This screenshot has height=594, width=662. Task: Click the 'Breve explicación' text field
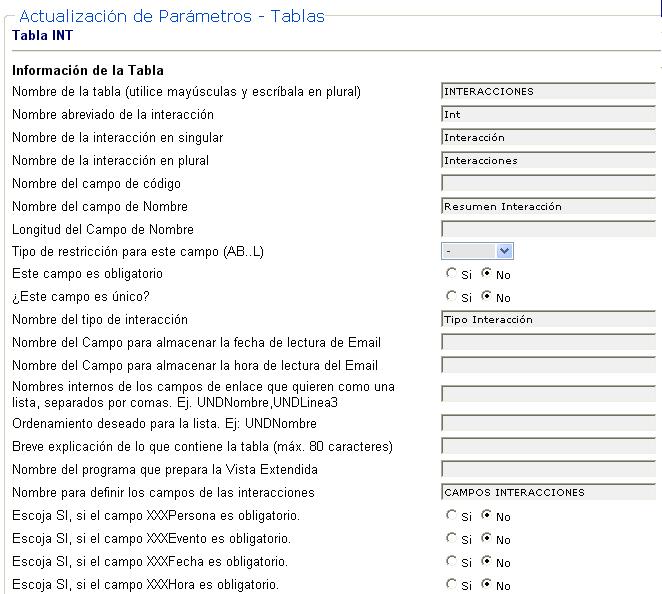click(x=548, y=446)
